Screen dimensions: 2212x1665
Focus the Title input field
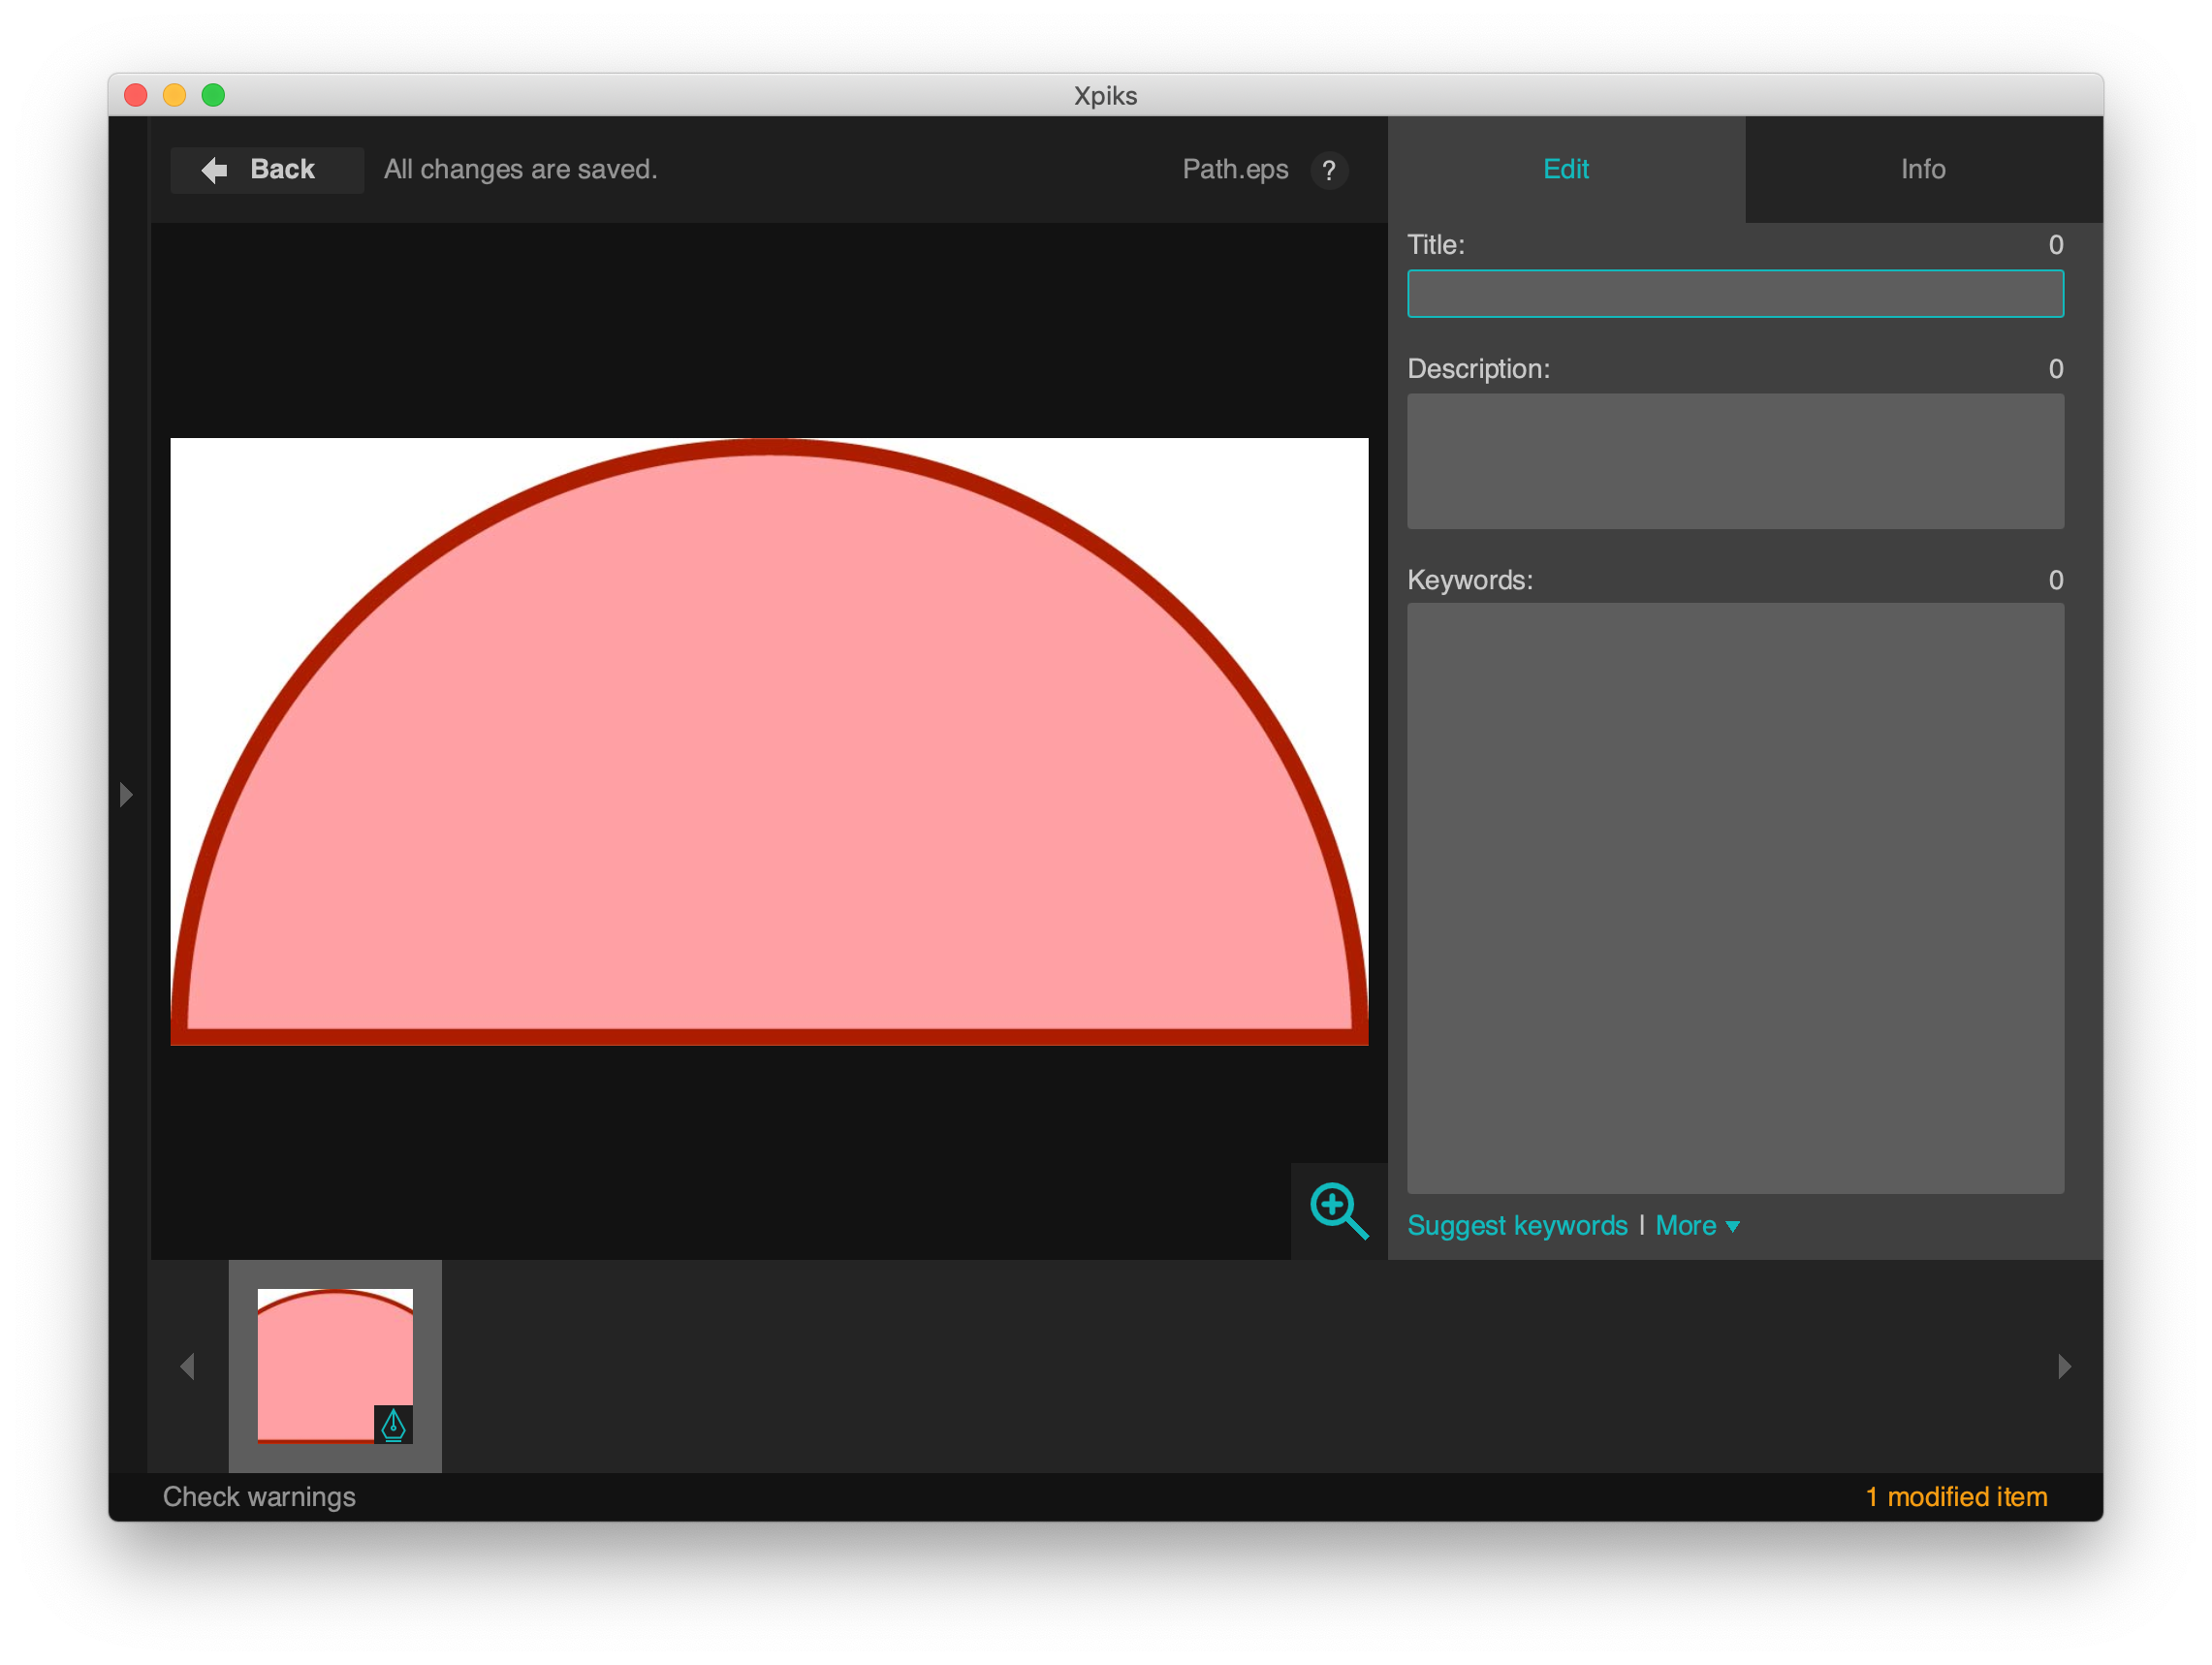[1735, 293]
